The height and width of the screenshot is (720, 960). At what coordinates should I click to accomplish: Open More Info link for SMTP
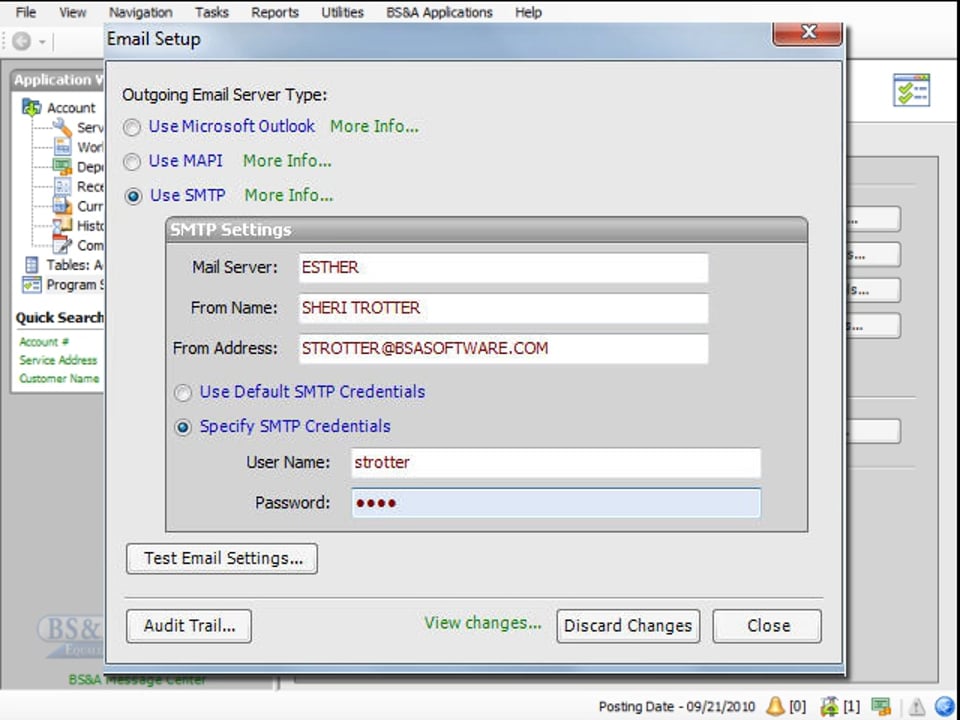[x=288, y=195]
